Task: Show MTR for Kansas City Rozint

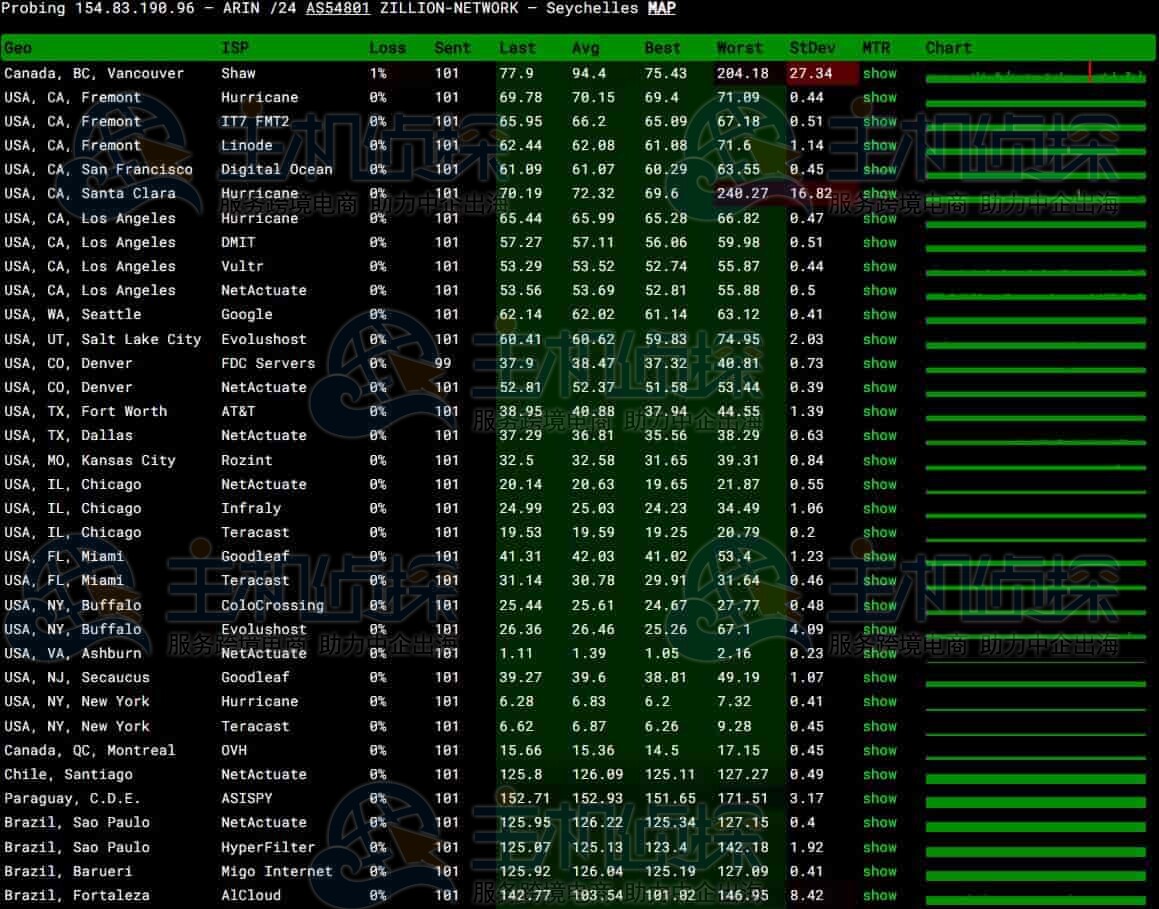Action: [880, 460]
